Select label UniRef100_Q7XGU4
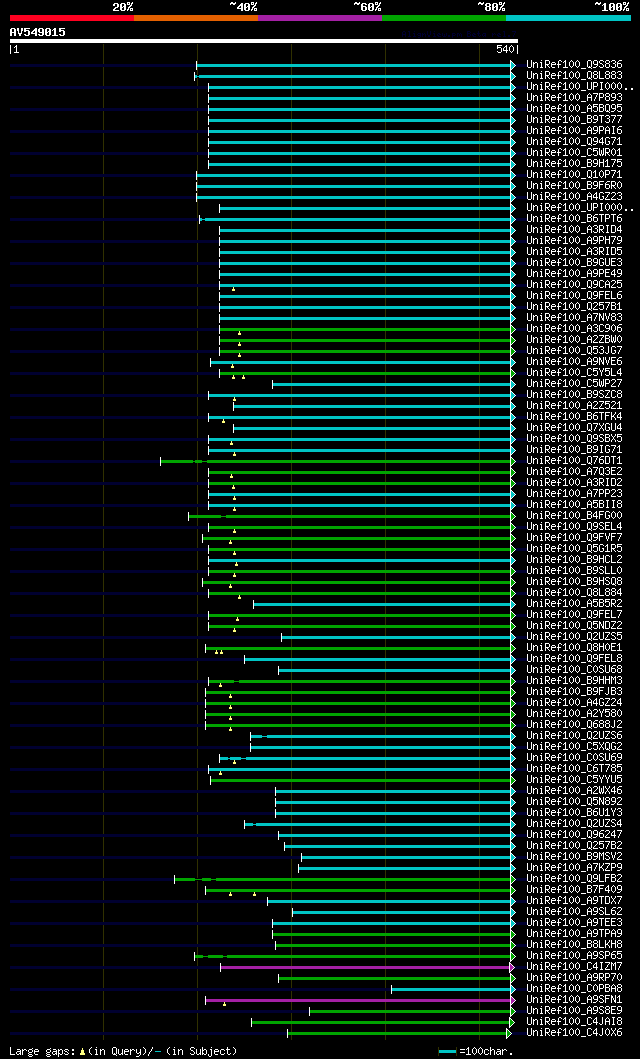This screenshot has width=640, height=1059. (x=575, y=428)
